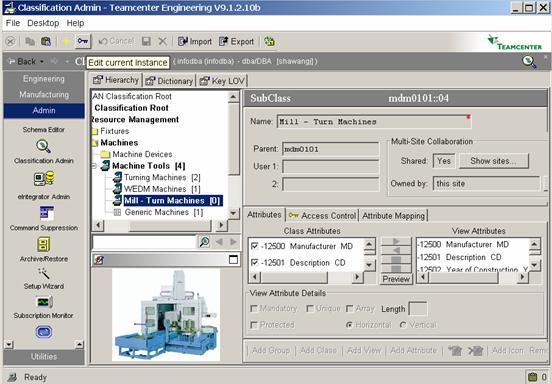Screen dimensions: 552x384
Task: Click the Add Class button
Action: point(318,350)
